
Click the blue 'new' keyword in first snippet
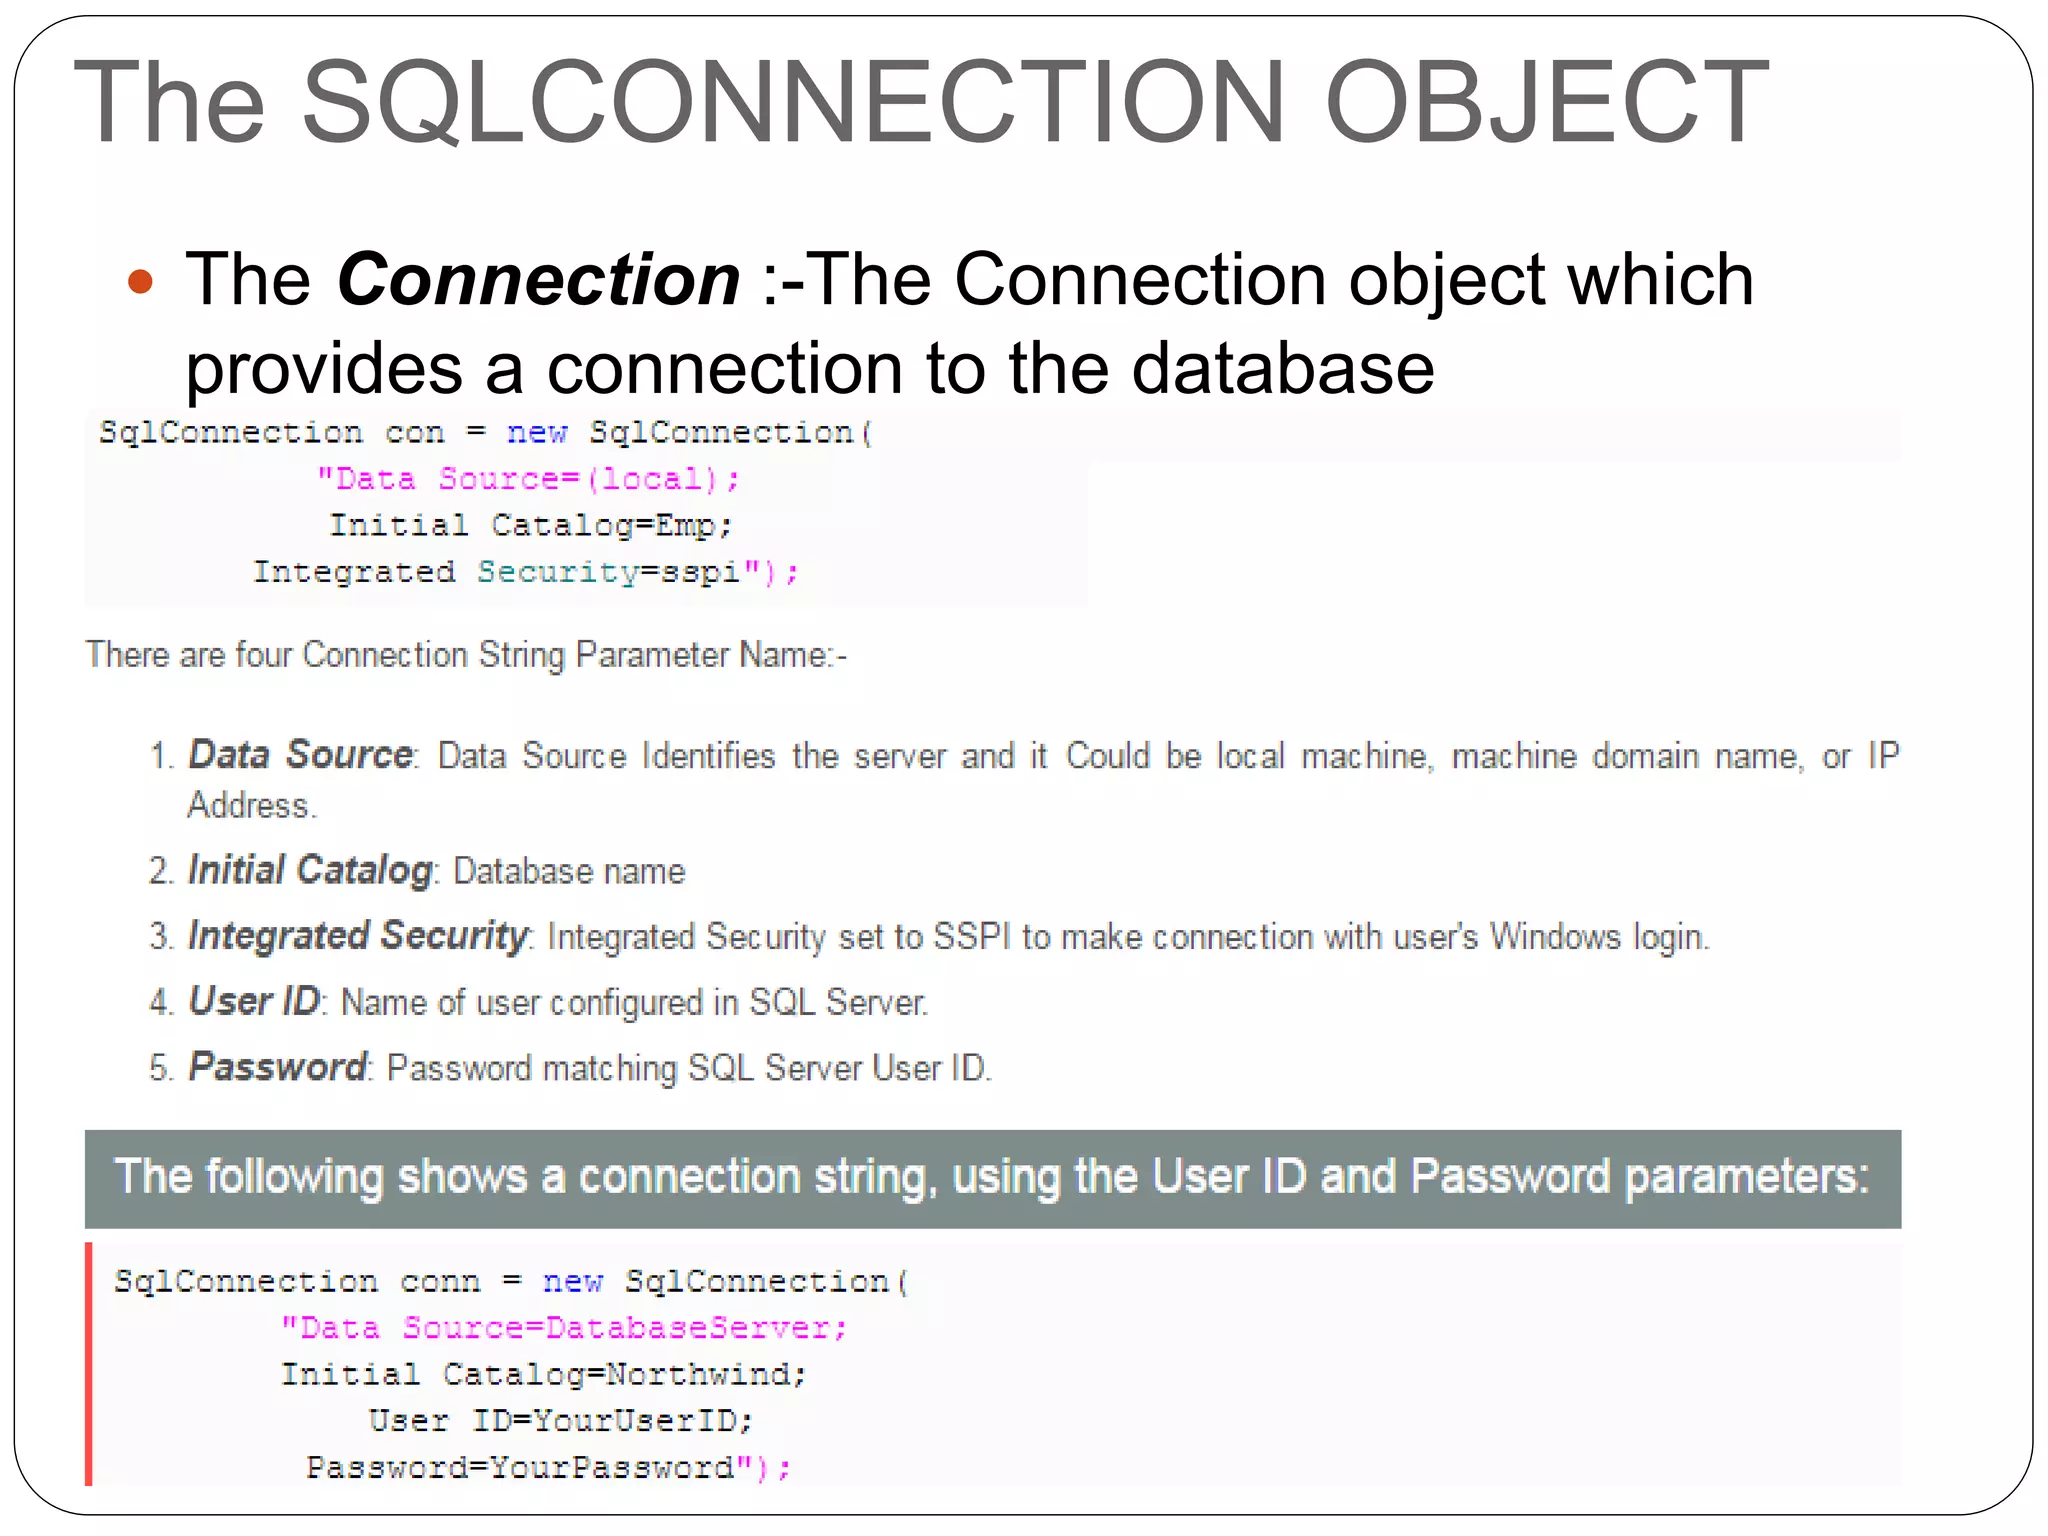tap(537, 433)
